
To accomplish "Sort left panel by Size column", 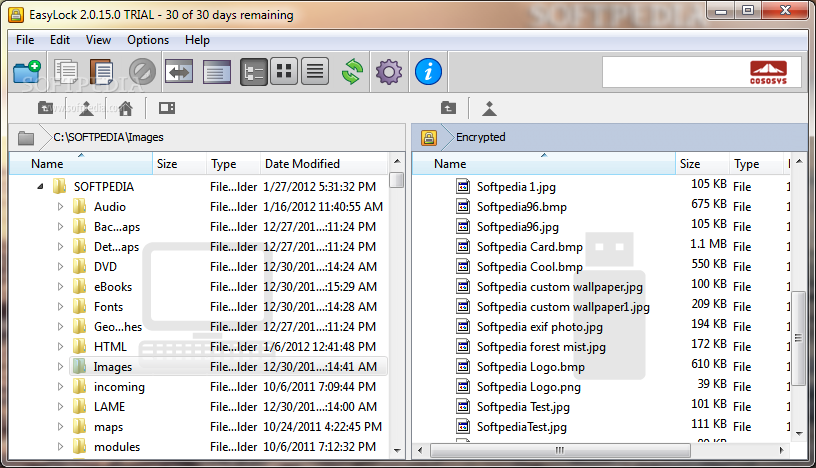I will [180, 164].
